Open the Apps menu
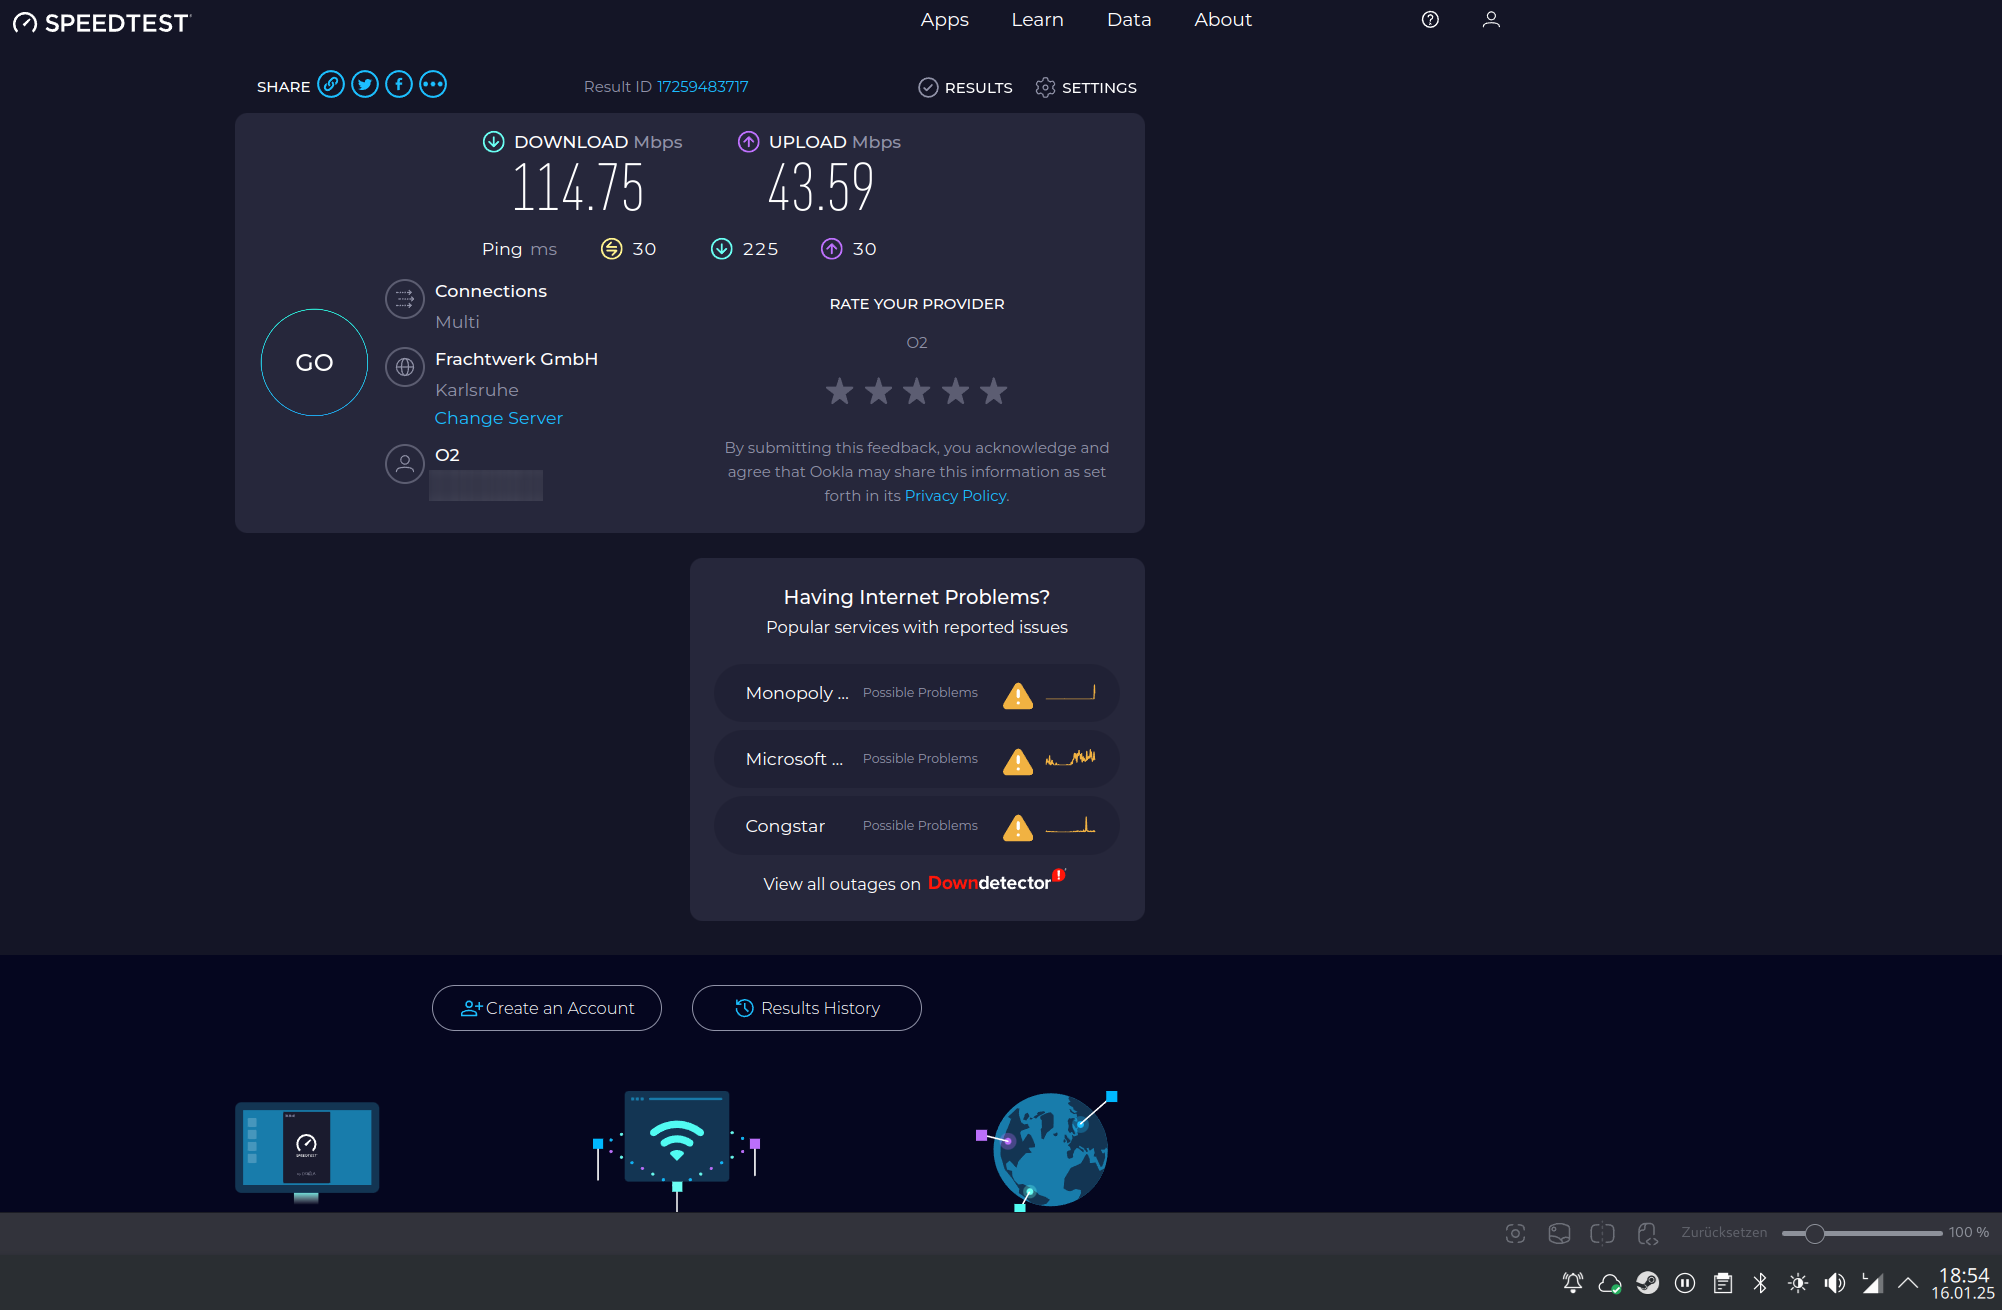The width and height of the screenshot is (2002, 1310). click(x=944, y=20)
